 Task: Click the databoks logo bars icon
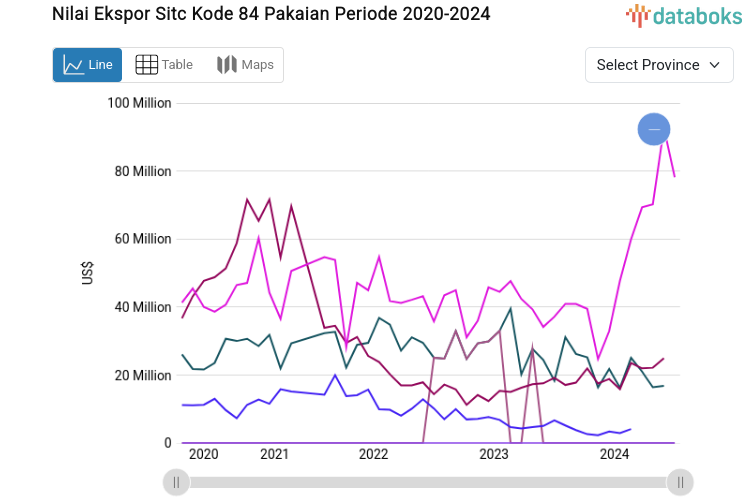pyautogui.click(x=638, y=15)
